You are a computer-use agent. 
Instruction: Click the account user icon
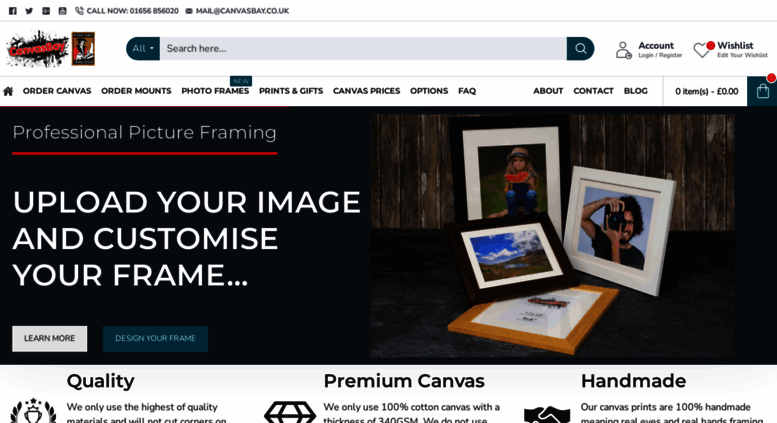pos(623,50)
